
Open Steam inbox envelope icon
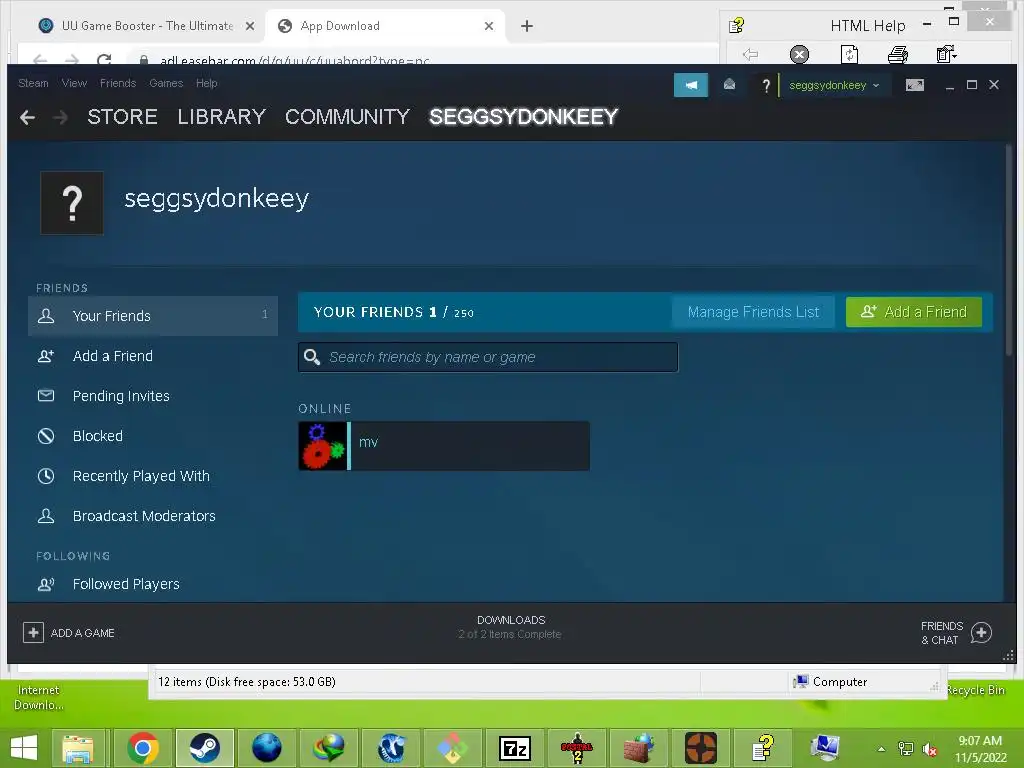coord(729,85)
